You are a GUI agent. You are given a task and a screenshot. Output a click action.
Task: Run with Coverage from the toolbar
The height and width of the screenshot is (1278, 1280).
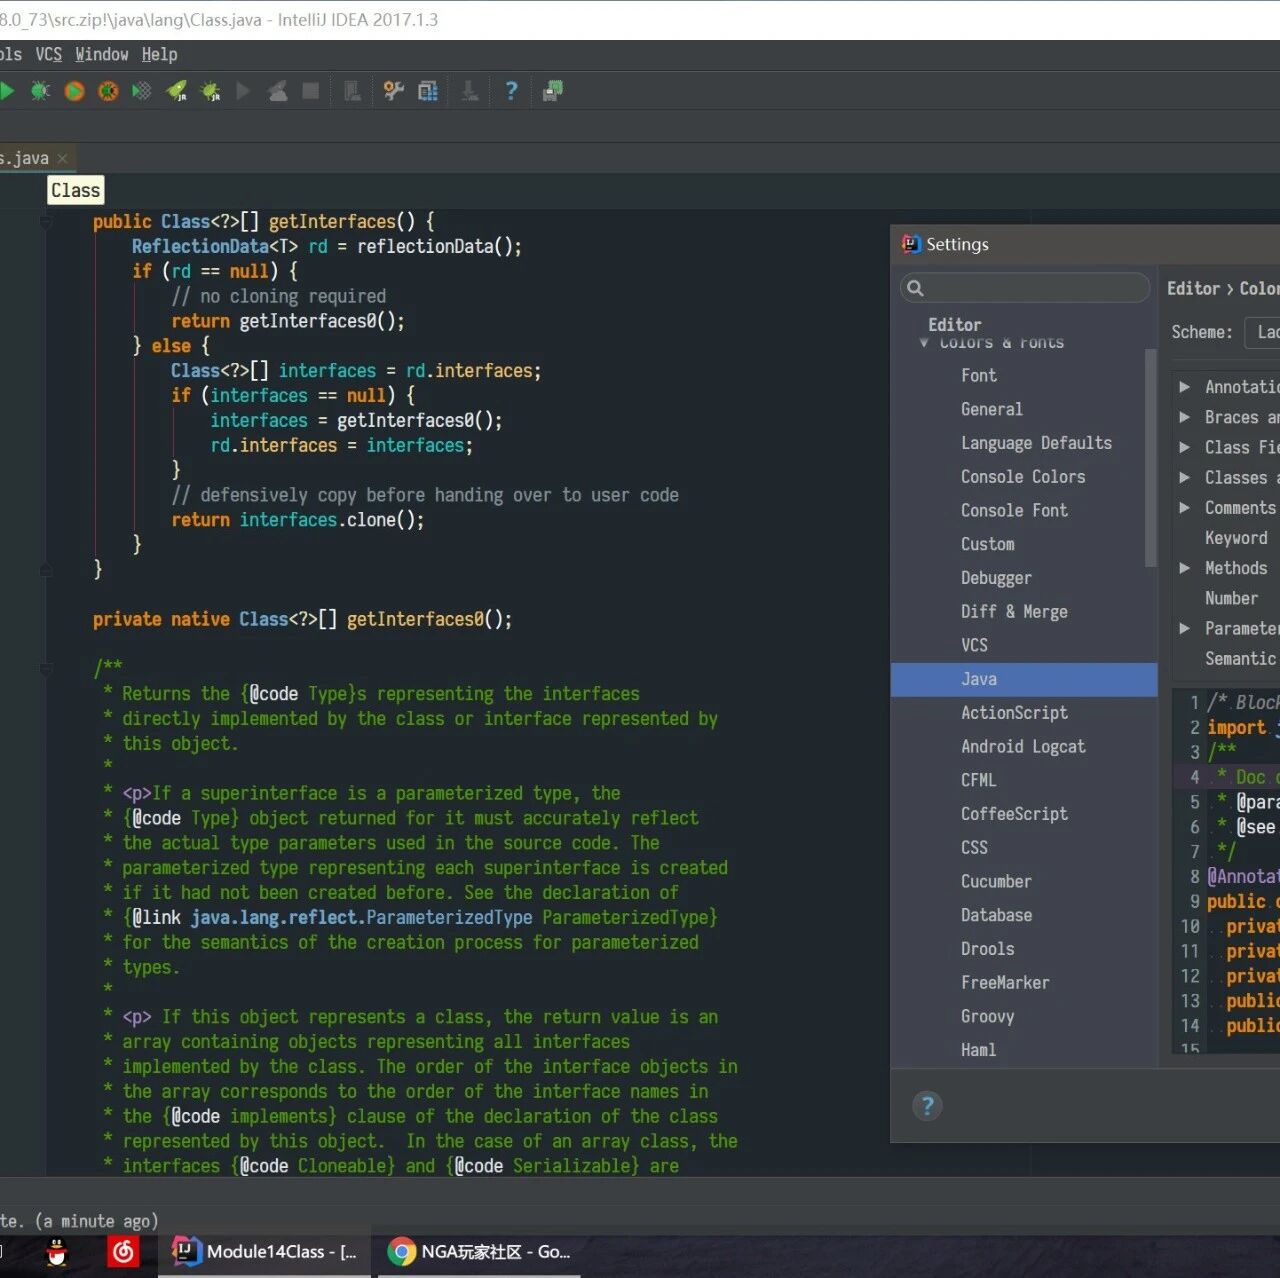142,91
